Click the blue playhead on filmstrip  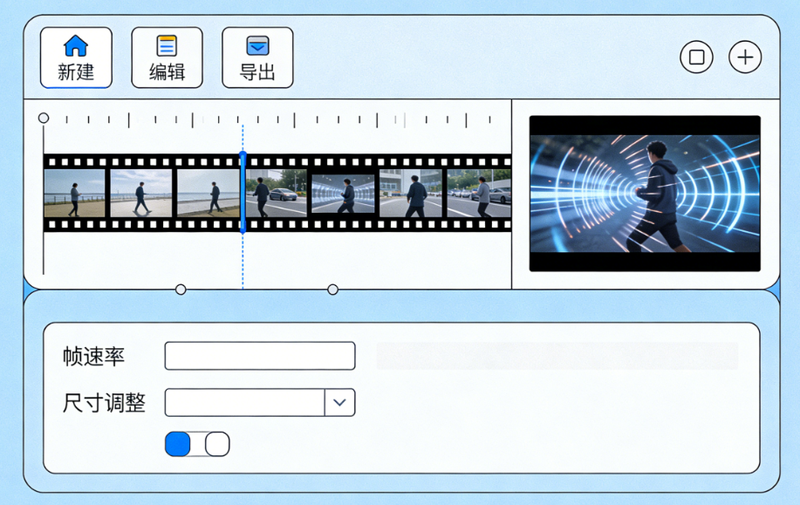tap(242, 192)
